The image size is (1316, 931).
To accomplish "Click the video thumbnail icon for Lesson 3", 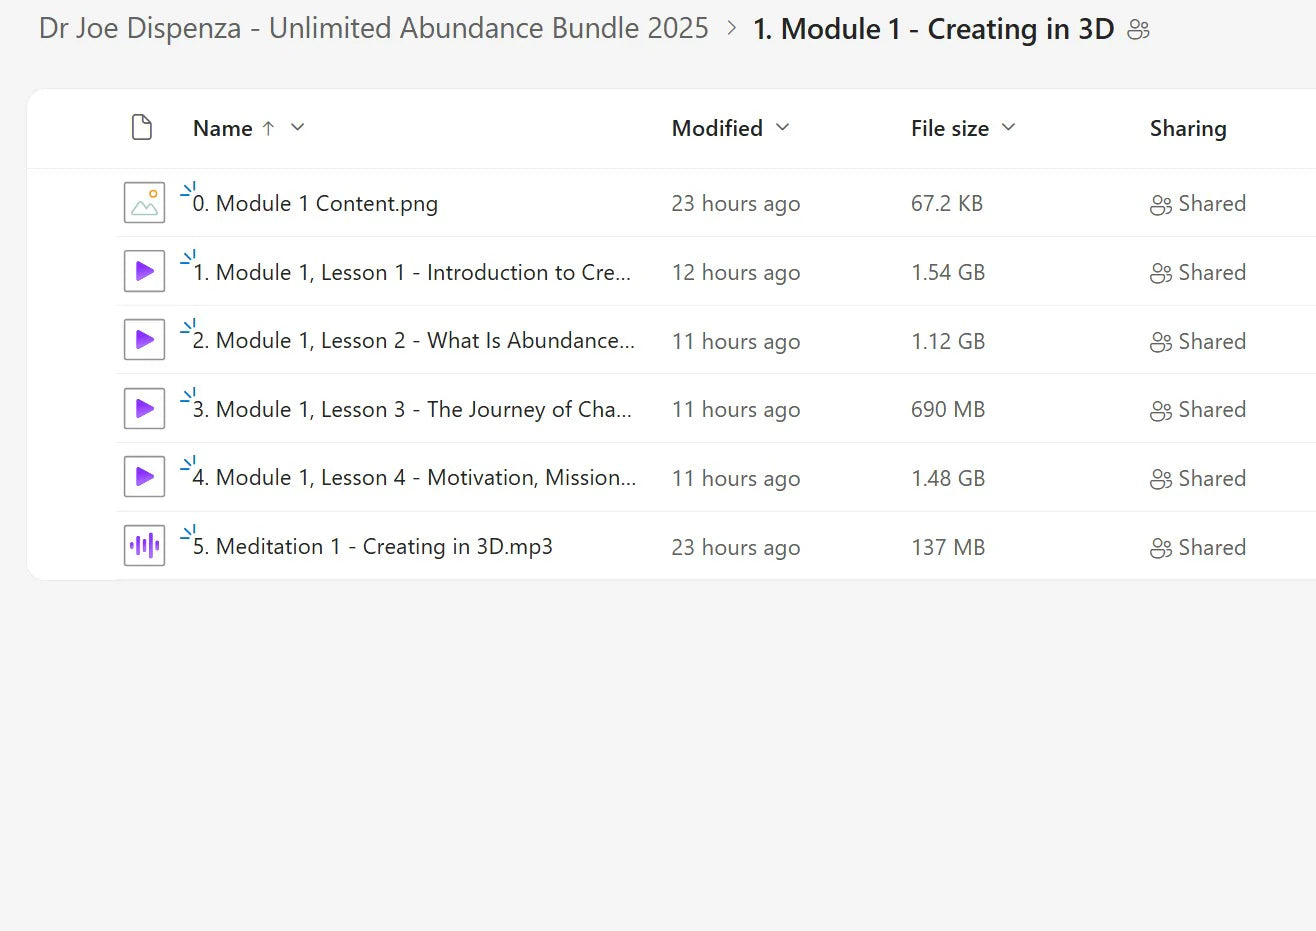I will (x=144, y=408).
